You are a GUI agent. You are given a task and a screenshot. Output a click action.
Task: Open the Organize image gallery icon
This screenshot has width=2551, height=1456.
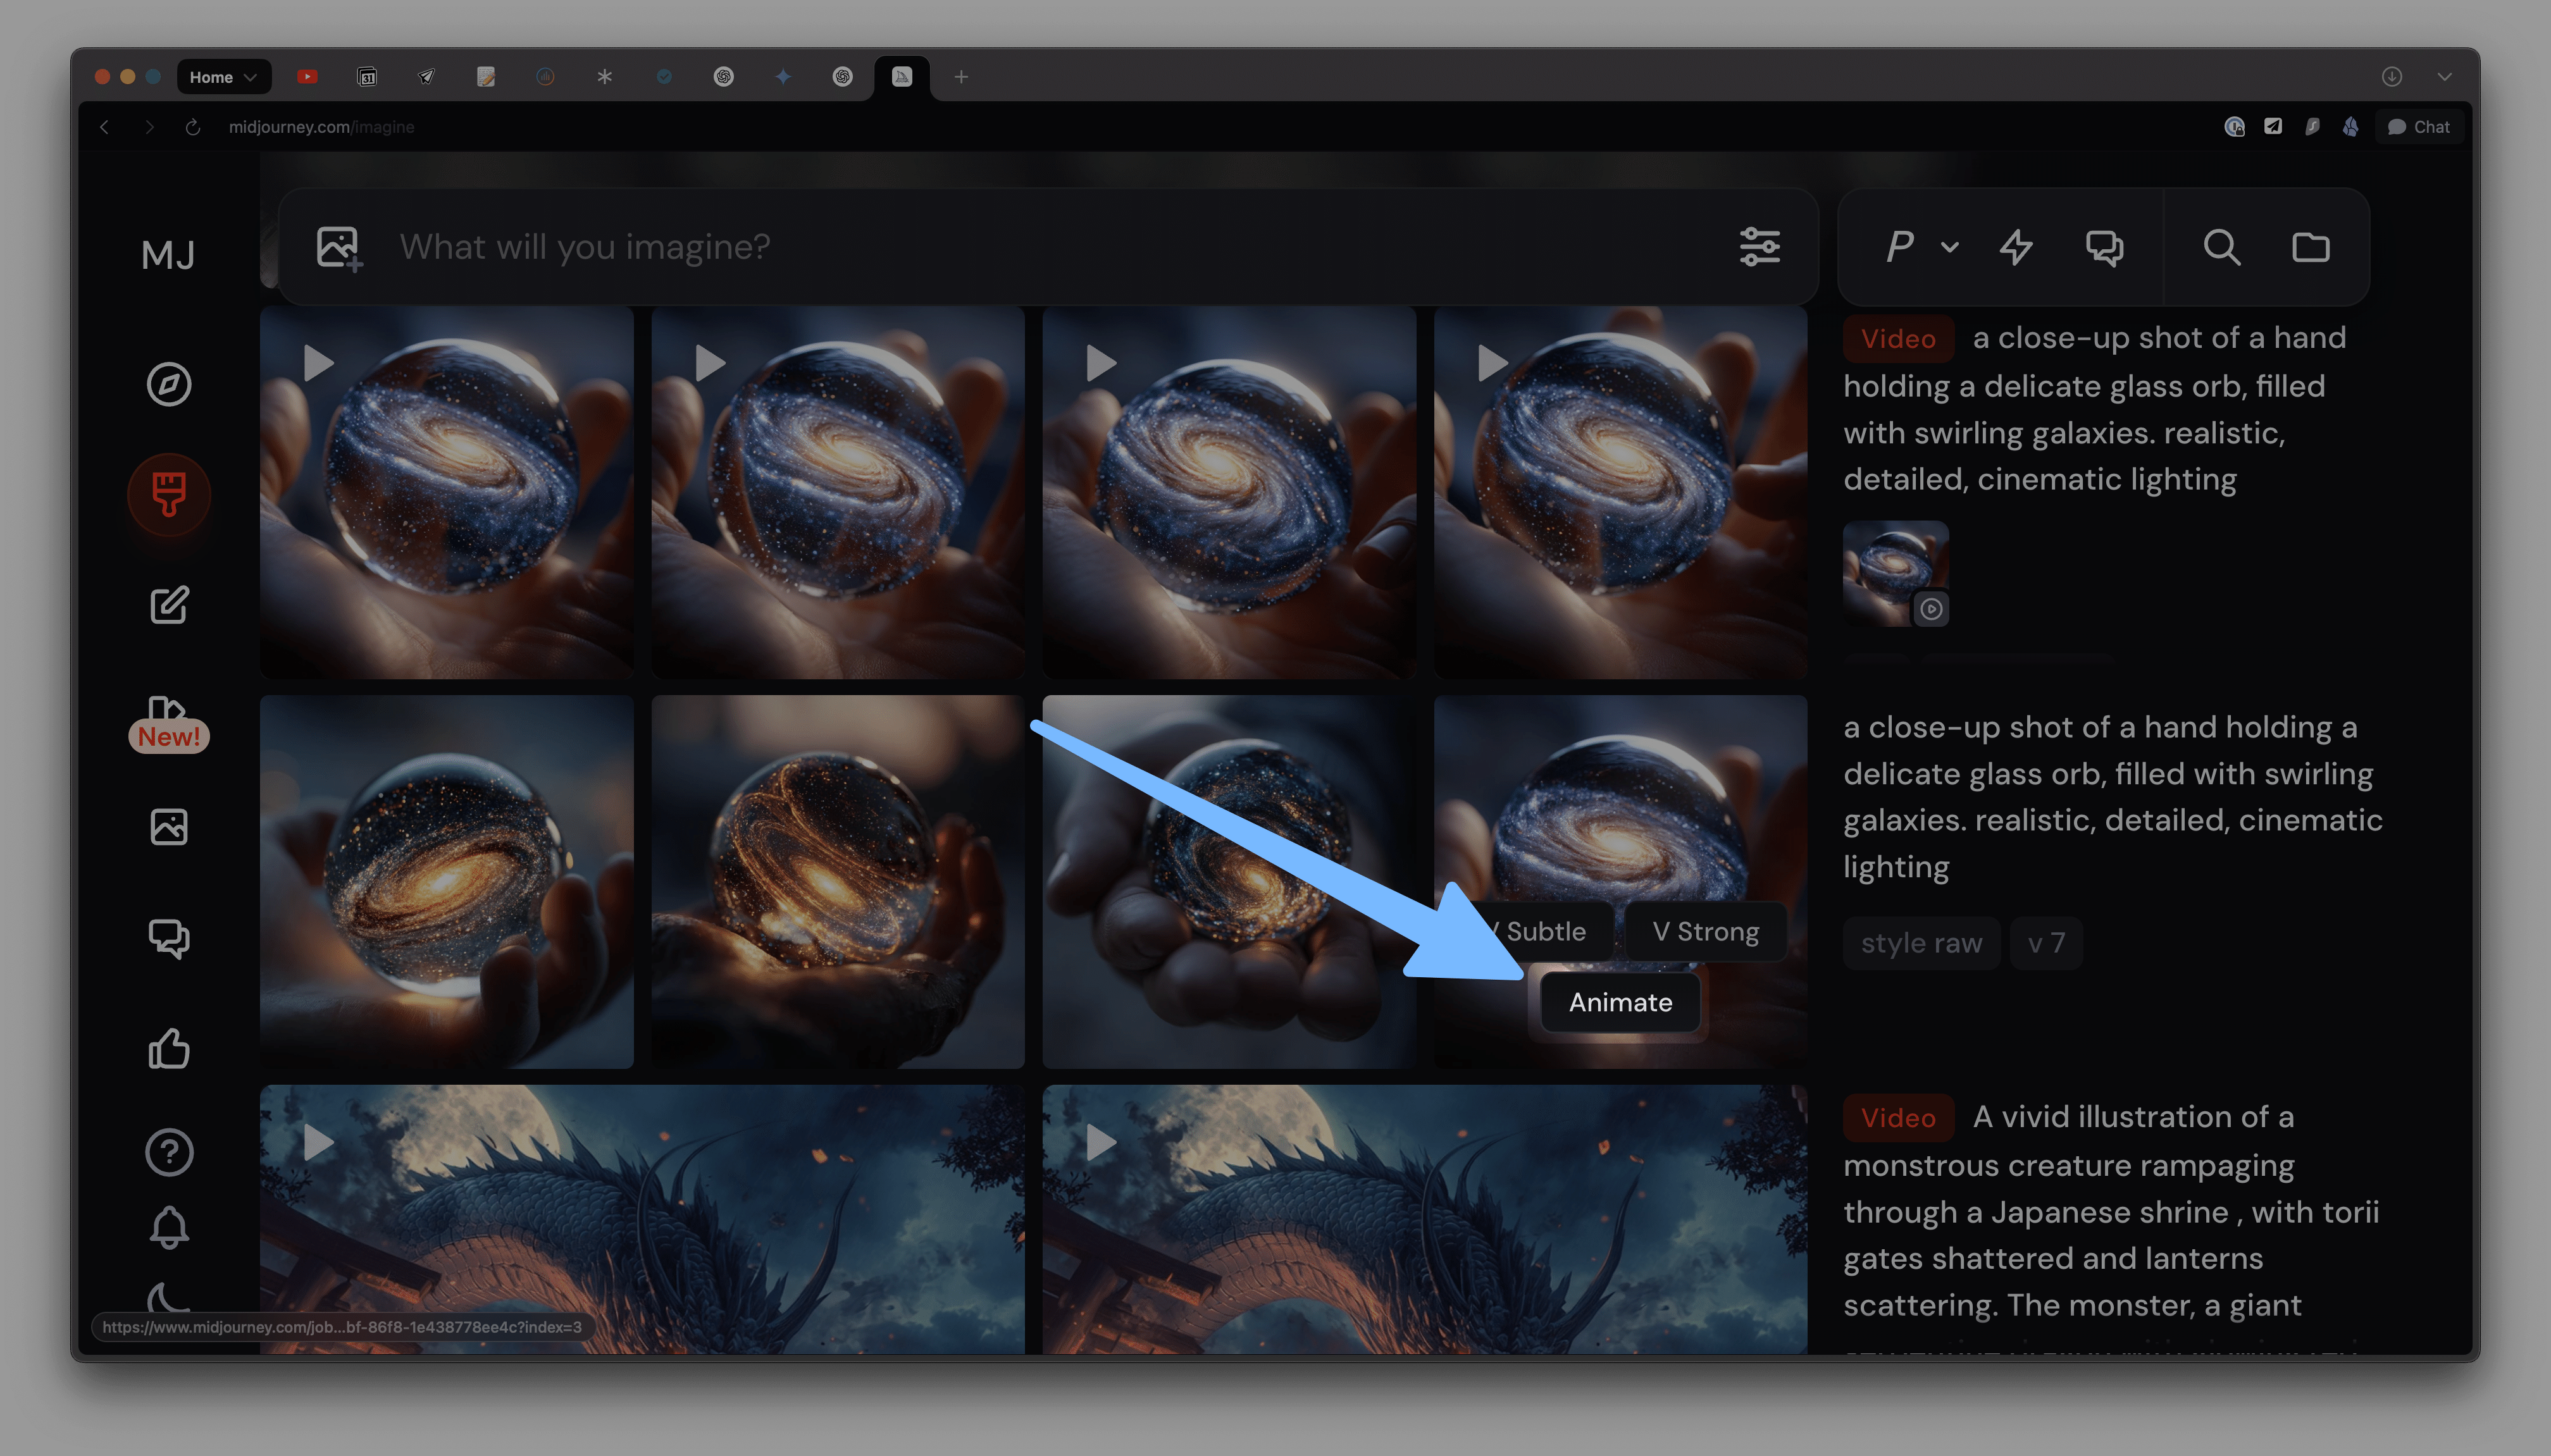169,827
